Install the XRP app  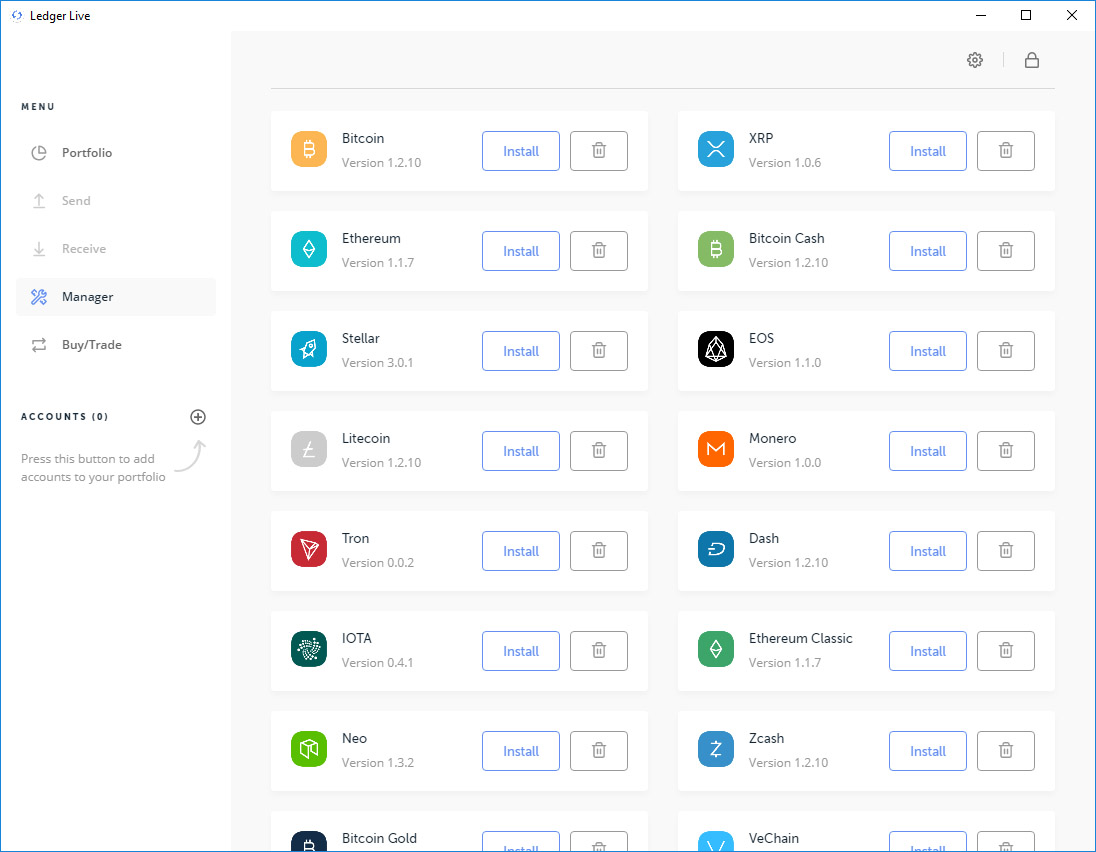(x=928, y=151)
